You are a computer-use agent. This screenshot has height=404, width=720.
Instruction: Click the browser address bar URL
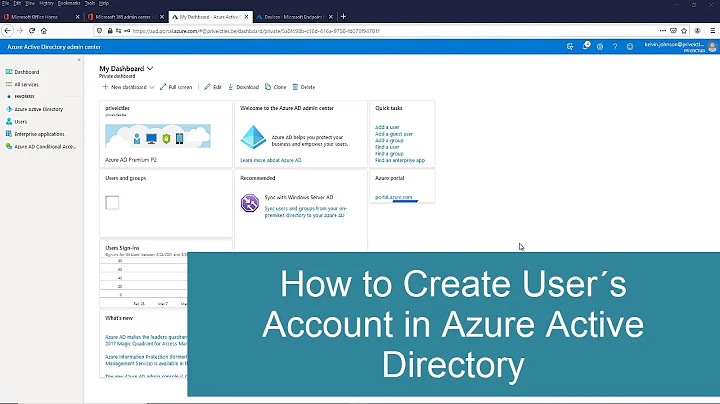[256, 31]
